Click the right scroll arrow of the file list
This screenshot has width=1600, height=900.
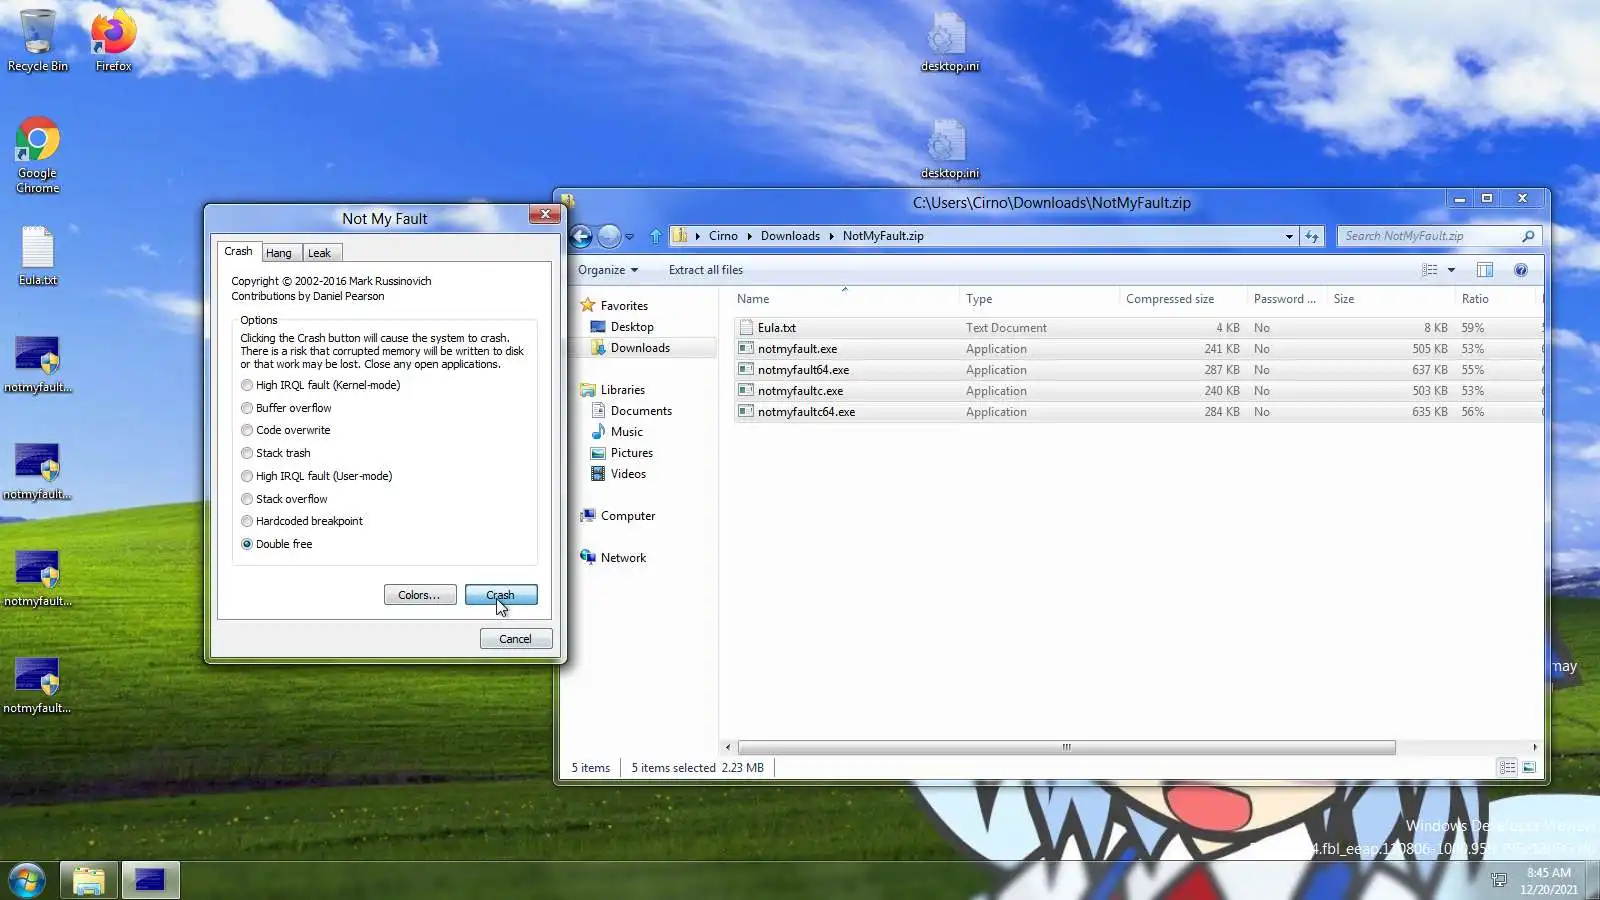(x=1535, y=747)
